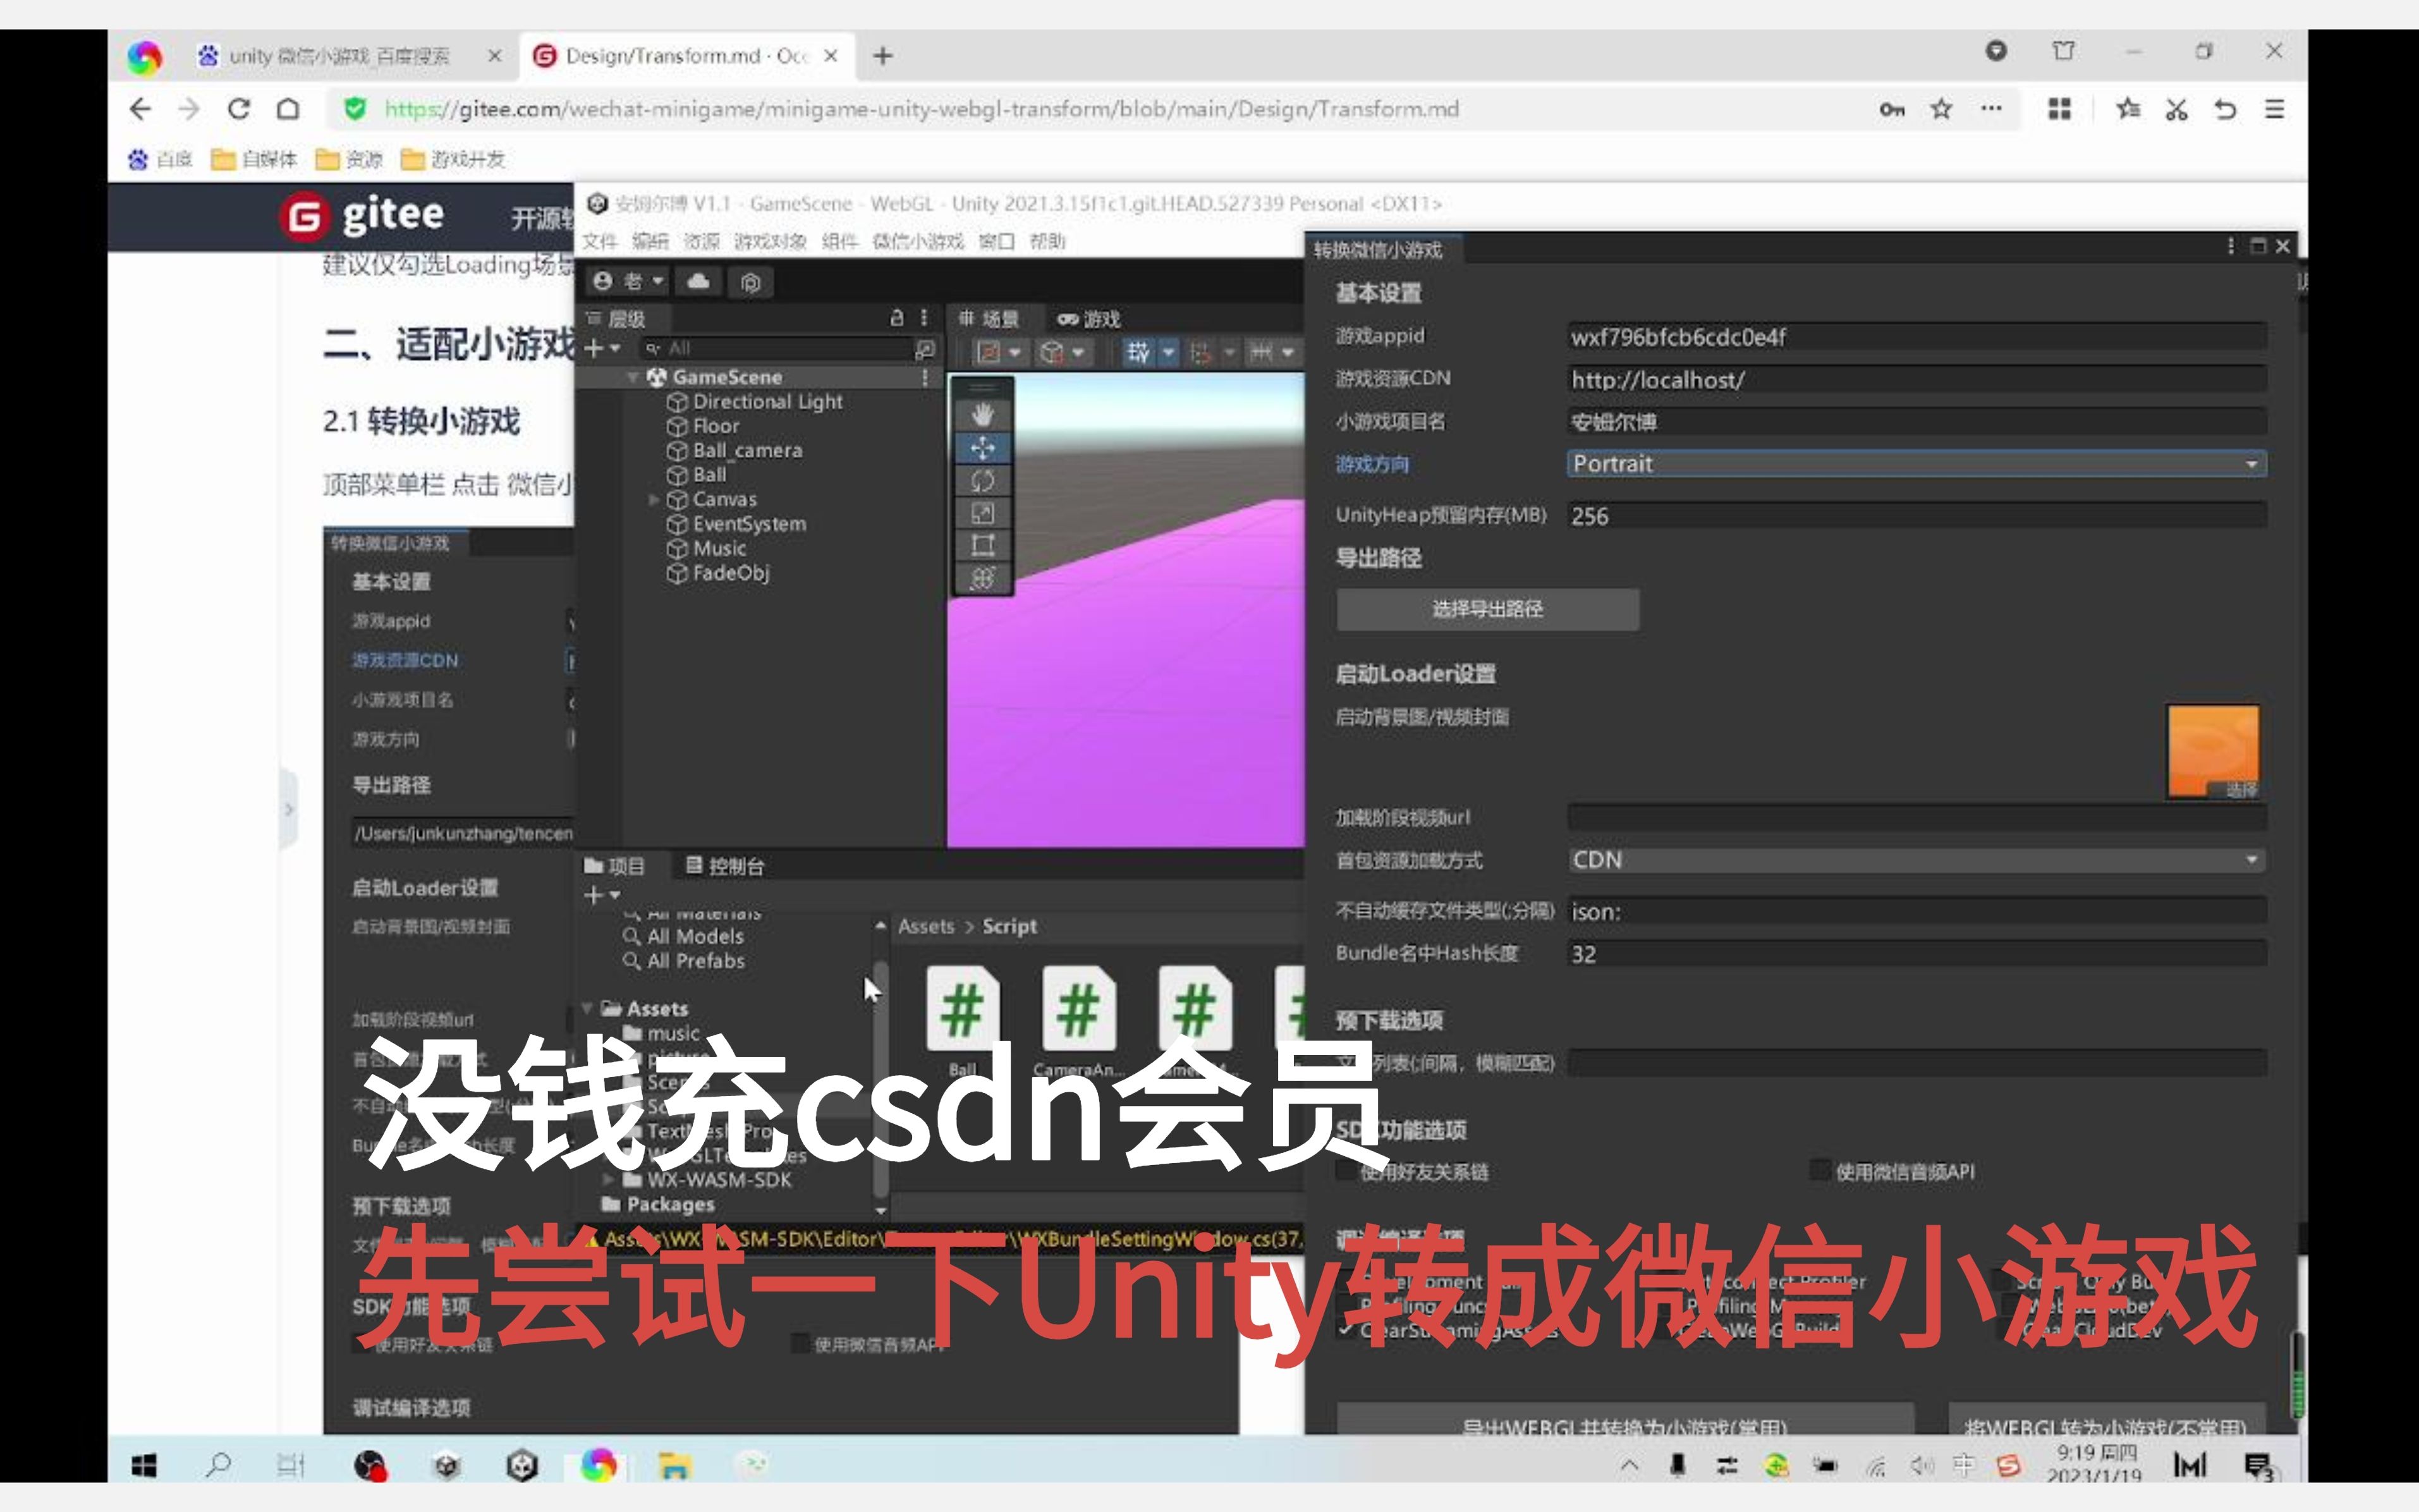Image resolution: width=2419 pixels, height=1512 pixels.
Task: Open 游戏方向 Portrait dropdown
Action: click(x=1915, y=464)
